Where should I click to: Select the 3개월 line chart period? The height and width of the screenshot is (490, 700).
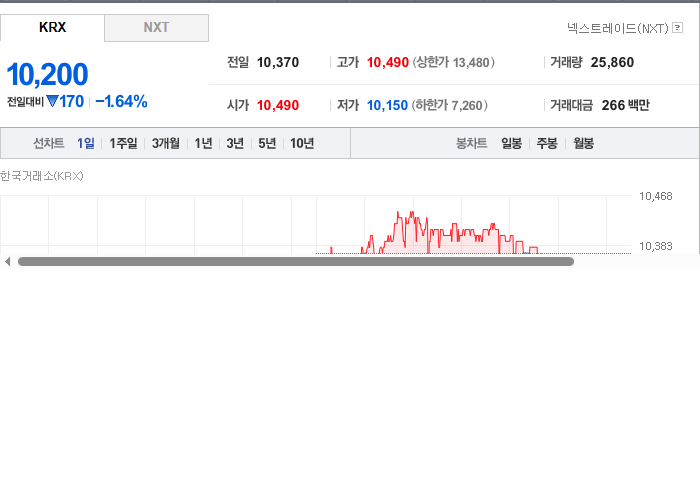coord(166,143)
